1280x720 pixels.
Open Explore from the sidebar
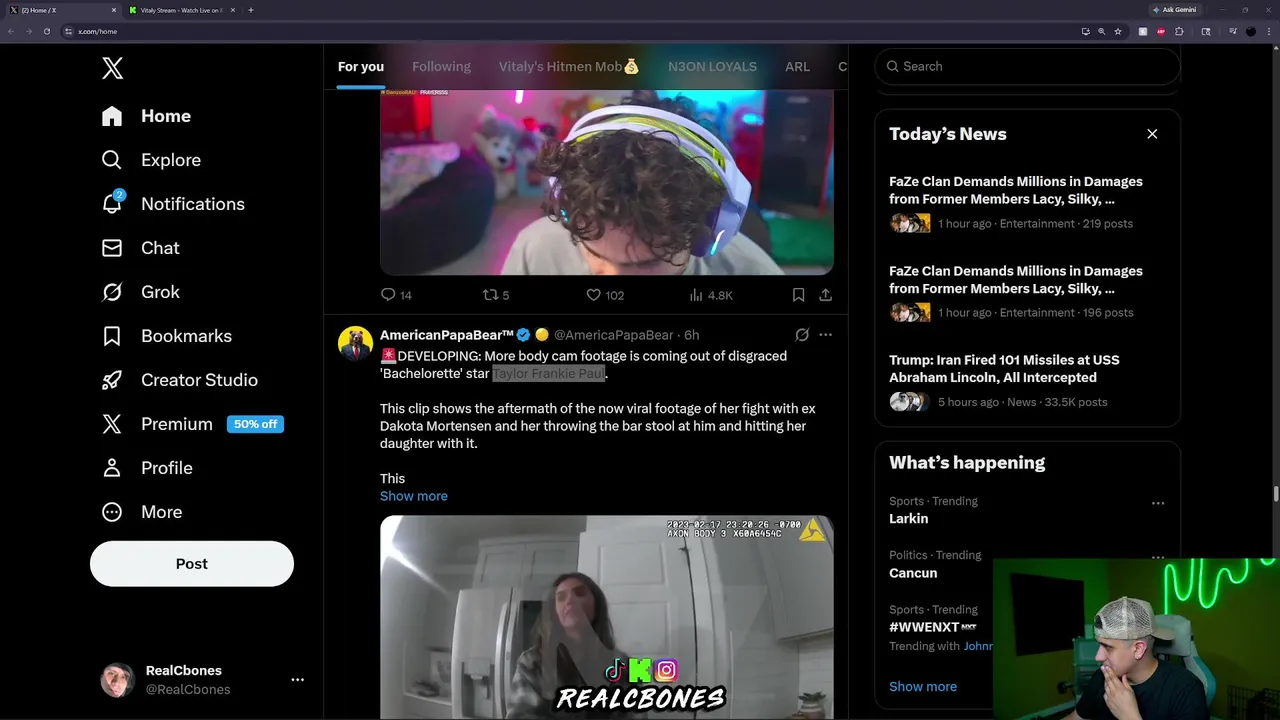coord(151,160)
